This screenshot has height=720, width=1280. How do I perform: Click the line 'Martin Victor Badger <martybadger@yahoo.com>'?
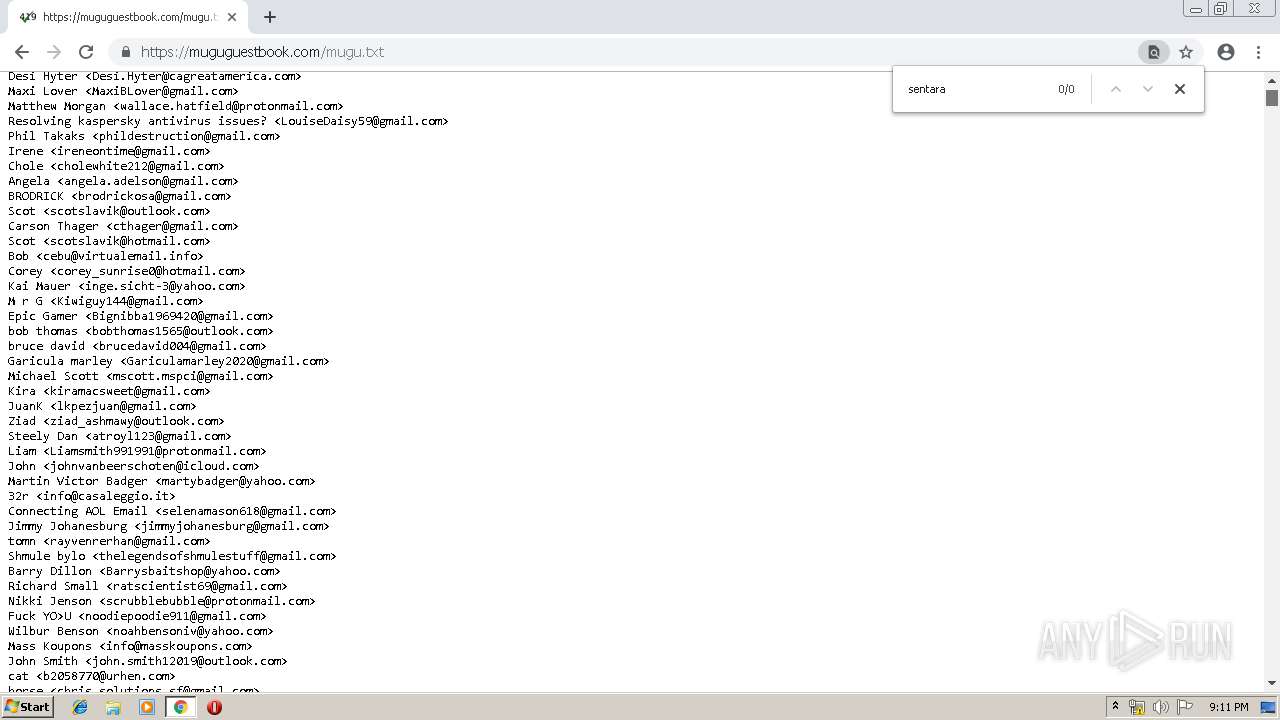tap(161, 481)
